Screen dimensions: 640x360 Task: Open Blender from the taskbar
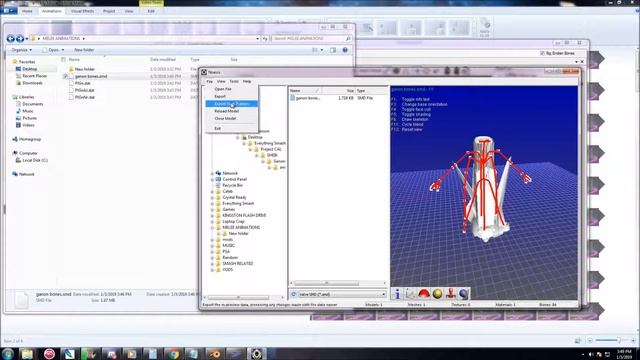tap(215, 354)
